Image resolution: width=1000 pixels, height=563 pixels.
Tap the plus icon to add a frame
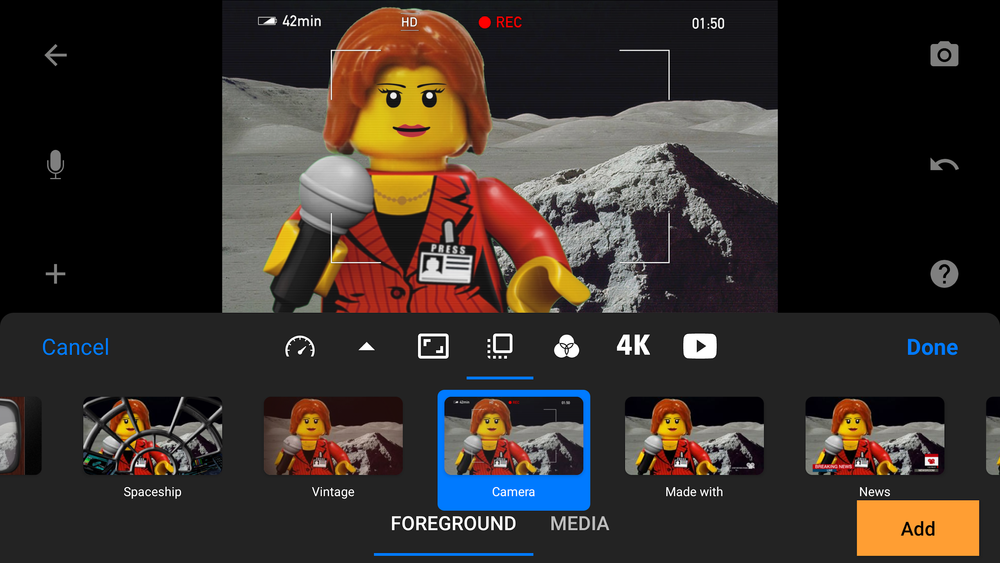(56, 274)
